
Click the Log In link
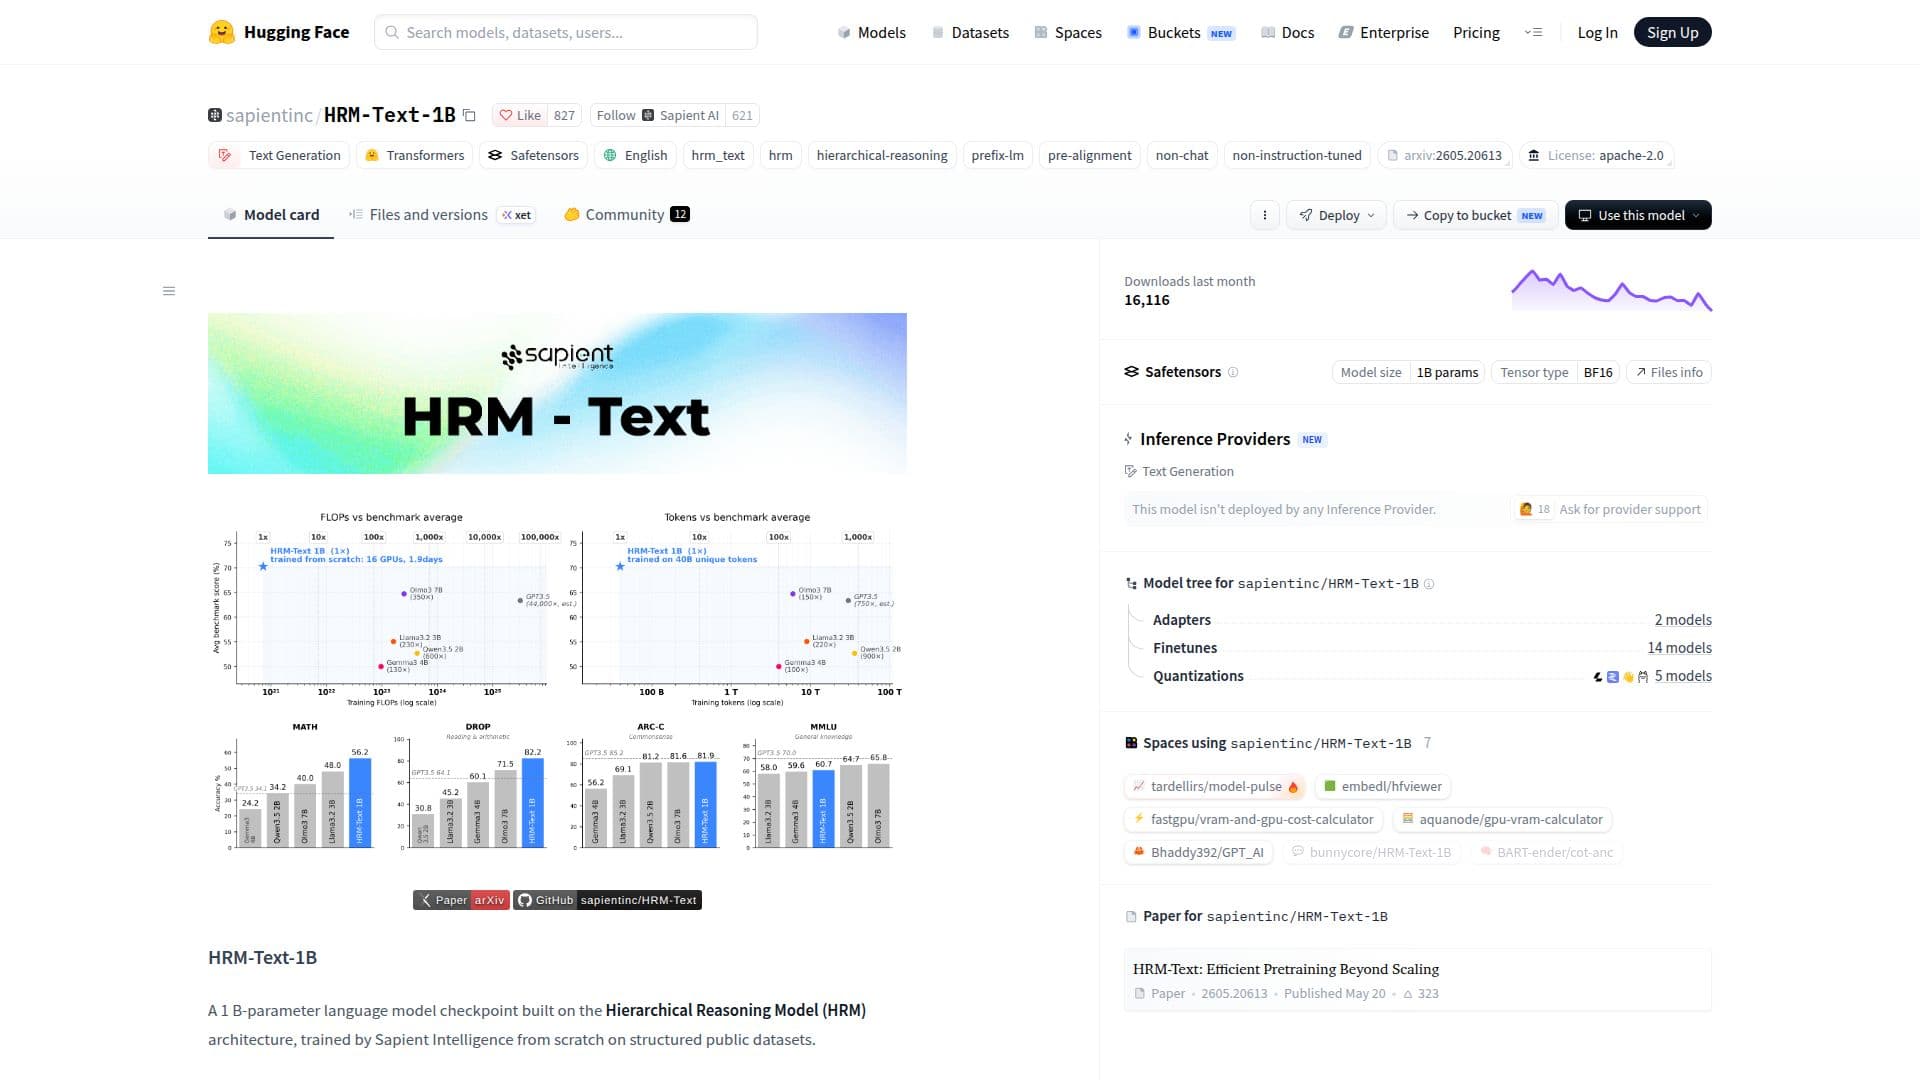(1597, 32)
